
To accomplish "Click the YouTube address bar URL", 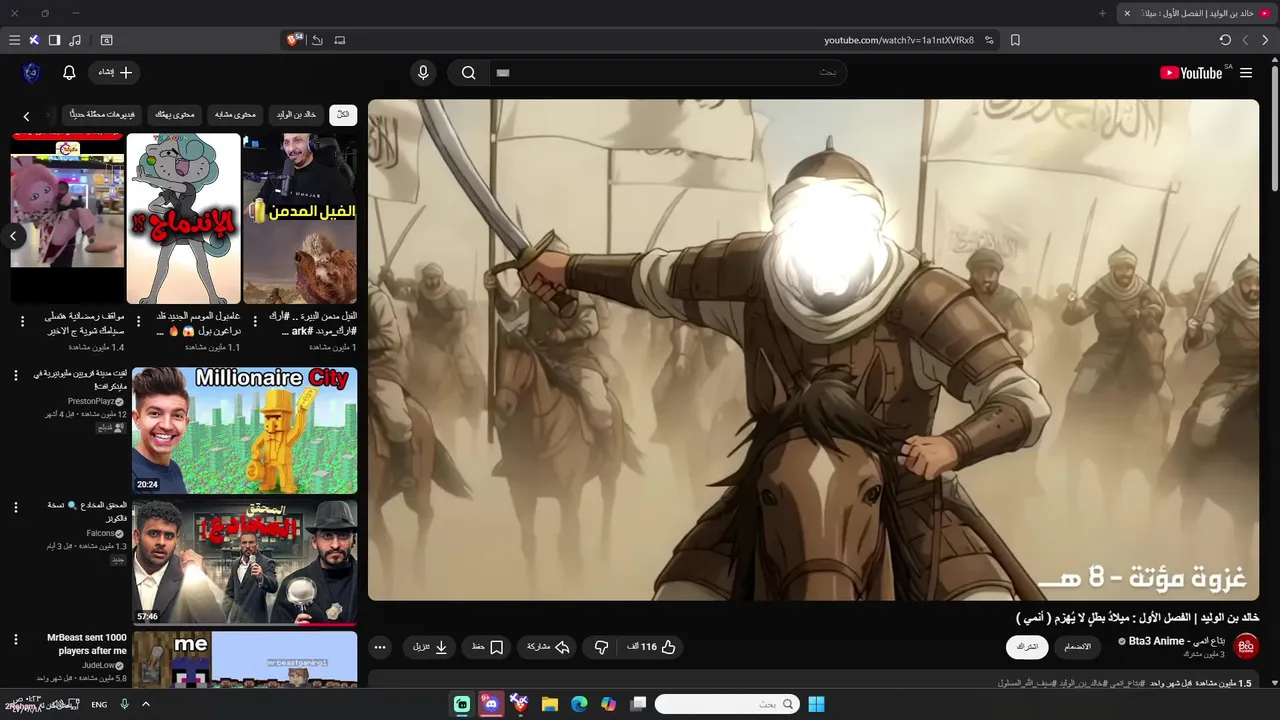I will click(x=898, y=40).
